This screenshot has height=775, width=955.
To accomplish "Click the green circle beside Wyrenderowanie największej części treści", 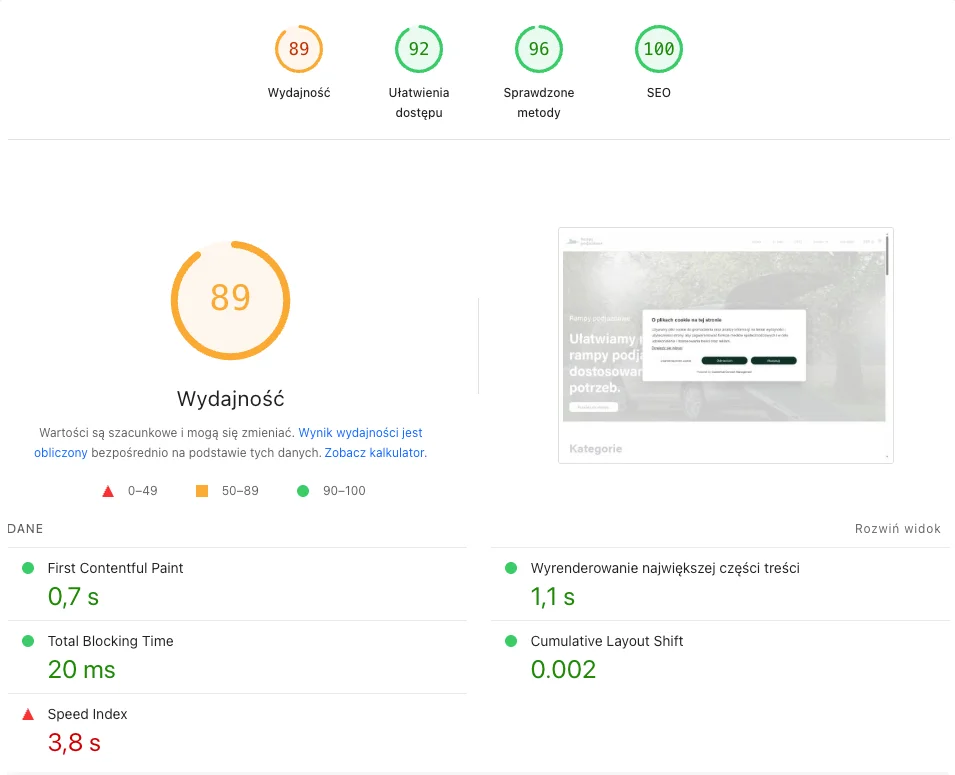I will point(511,568).
